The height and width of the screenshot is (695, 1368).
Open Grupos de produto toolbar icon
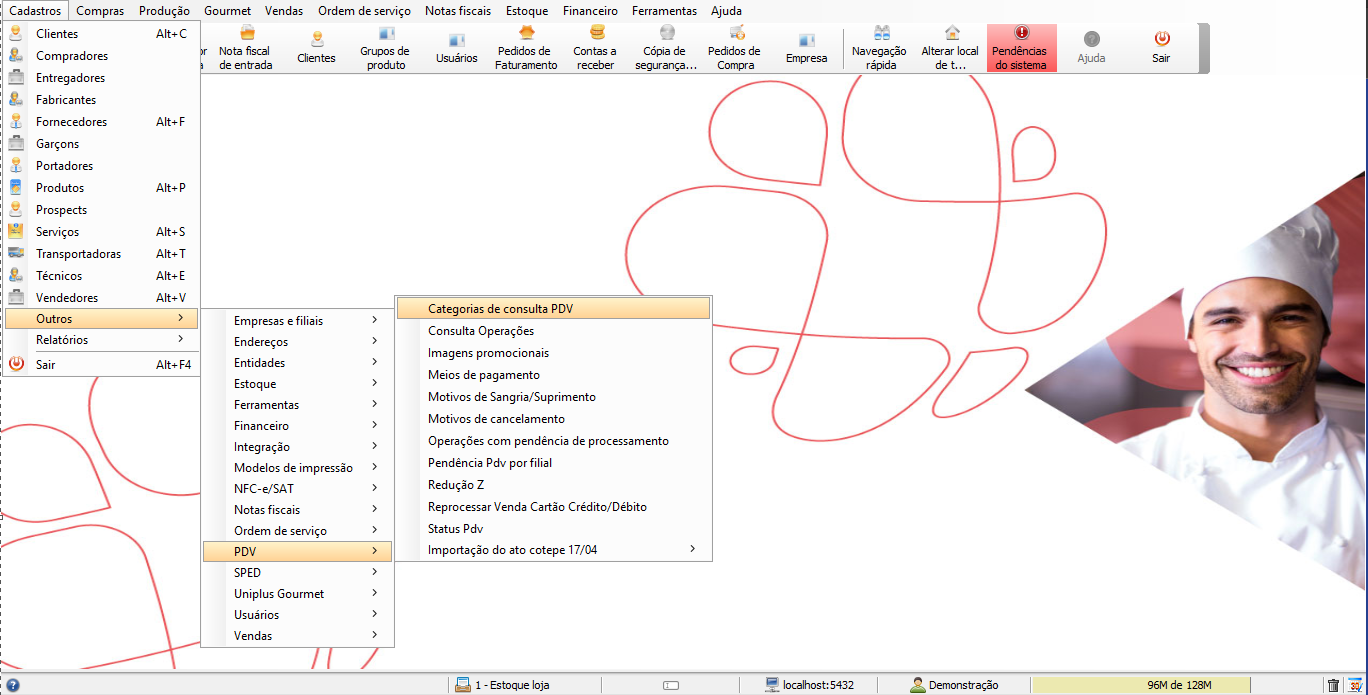coord(386,48)
